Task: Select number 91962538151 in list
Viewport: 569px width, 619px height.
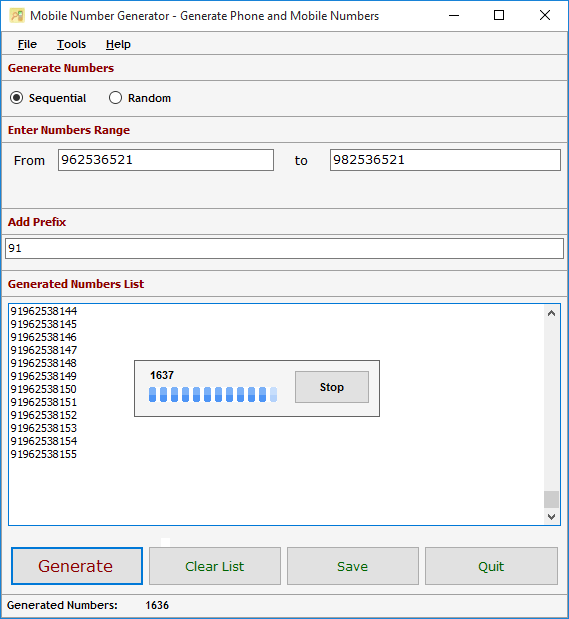Action: (x=44, y=402)
